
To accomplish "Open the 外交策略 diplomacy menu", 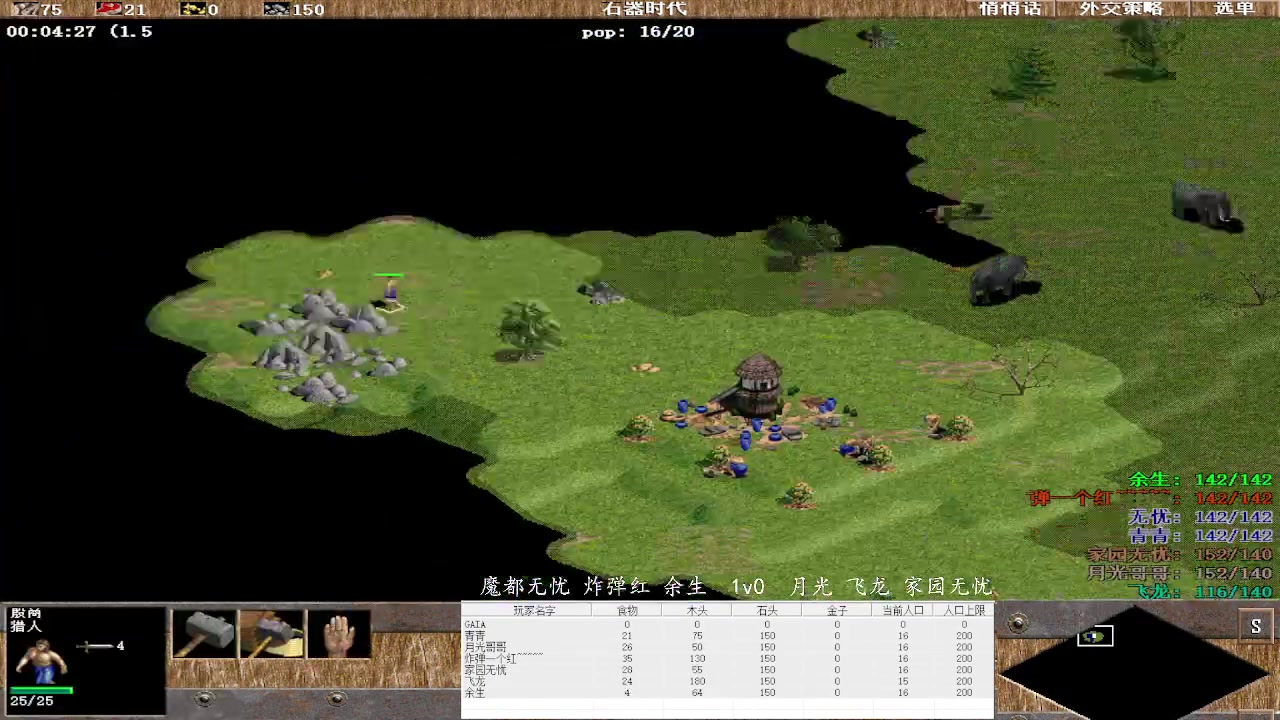I will click(1121, 9).
